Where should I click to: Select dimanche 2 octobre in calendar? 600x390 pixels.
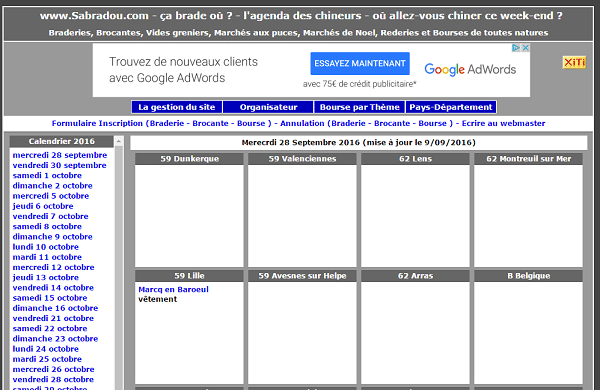52,186
